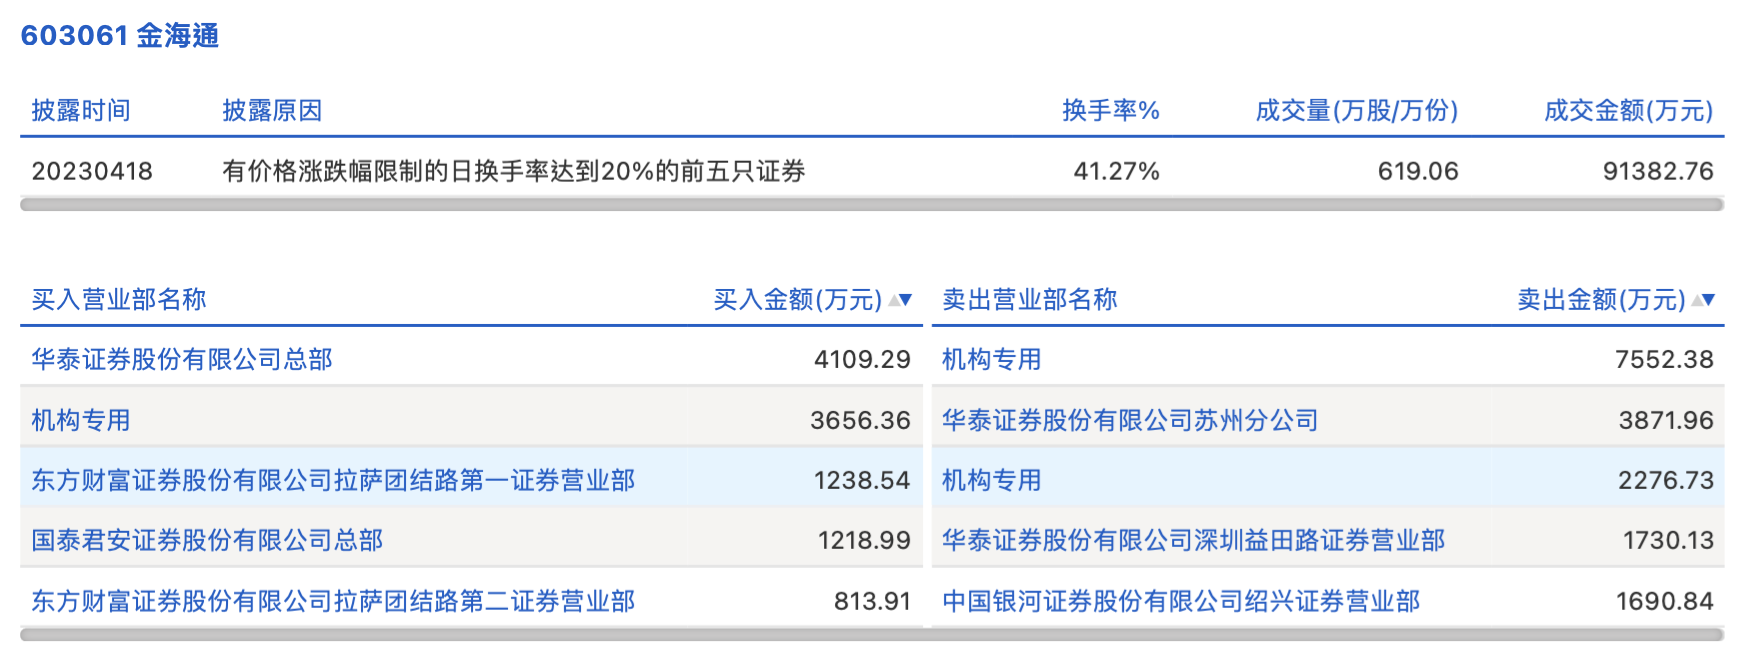The height and width of the screenshot is (652, 1748).
Task: Open 华泰证券股份有限公司总部 buyer link
Action: pos(182,360)
